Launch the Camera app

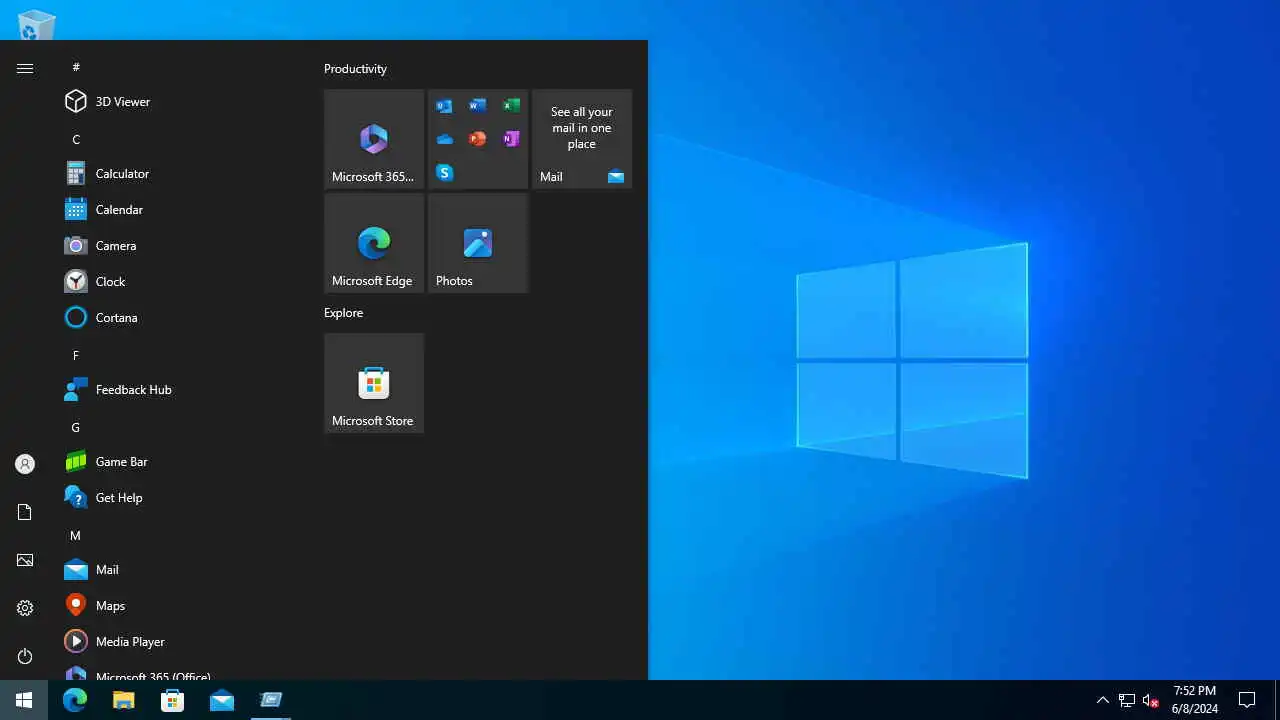182,245
